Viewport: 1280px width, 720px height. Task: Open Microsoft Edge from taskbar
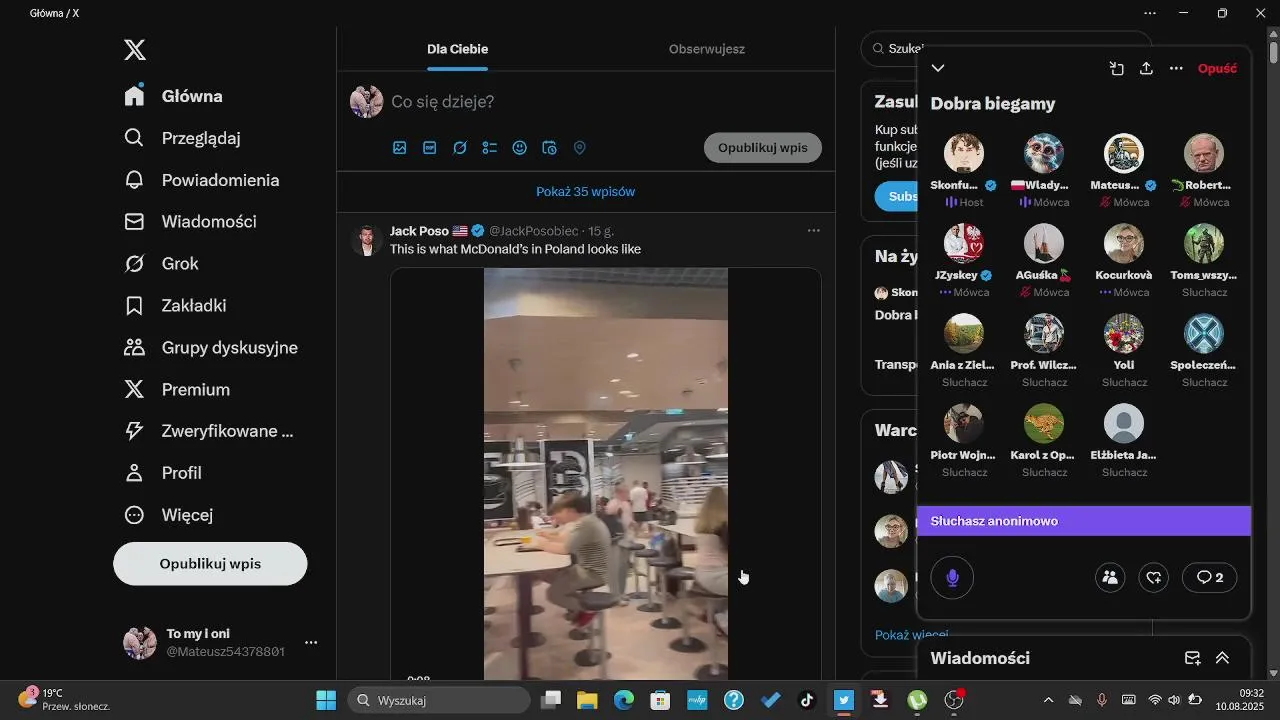pyautogui.click(x=624, y=700)
